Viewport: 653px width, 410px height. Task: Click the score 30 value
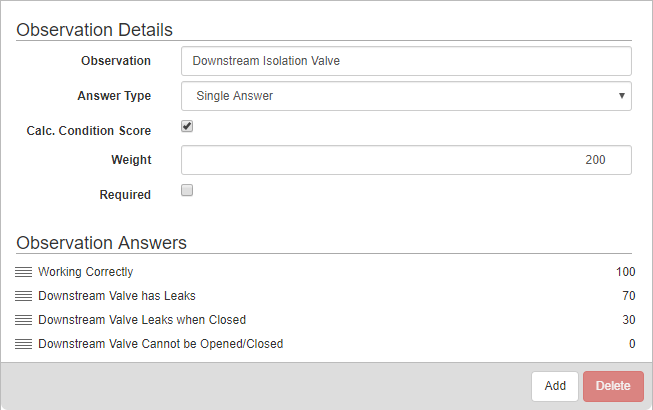pyautogui.click(x=629, y=320)
